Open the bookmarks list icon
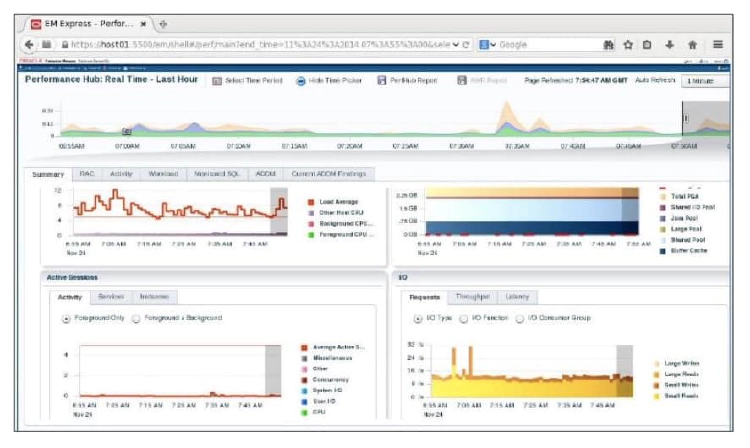Screen dimensions: 750x448 tap(647, 44)
